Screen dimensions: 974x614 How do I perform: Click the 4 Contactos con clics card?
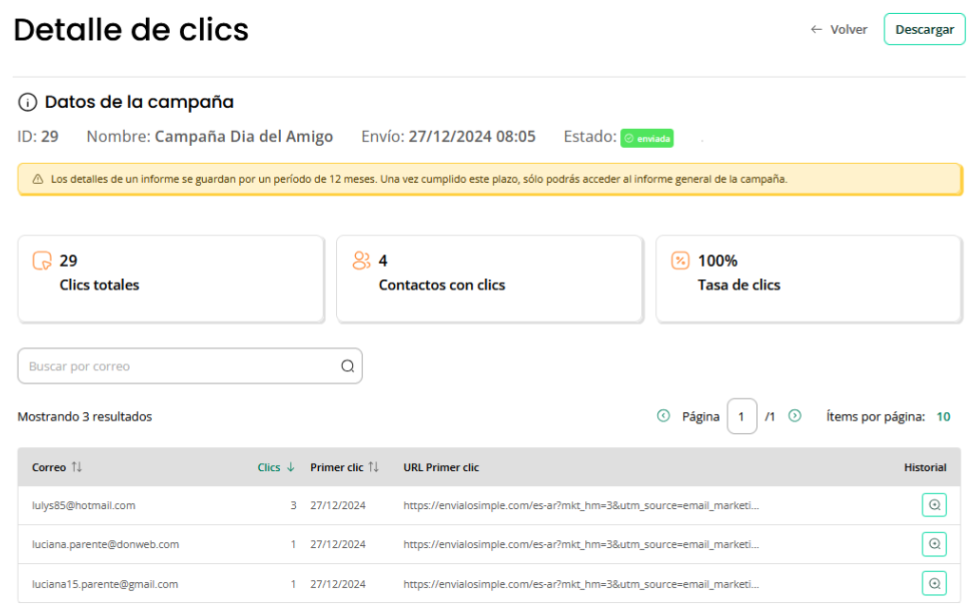pyautogui.click(x=489, y=278)
